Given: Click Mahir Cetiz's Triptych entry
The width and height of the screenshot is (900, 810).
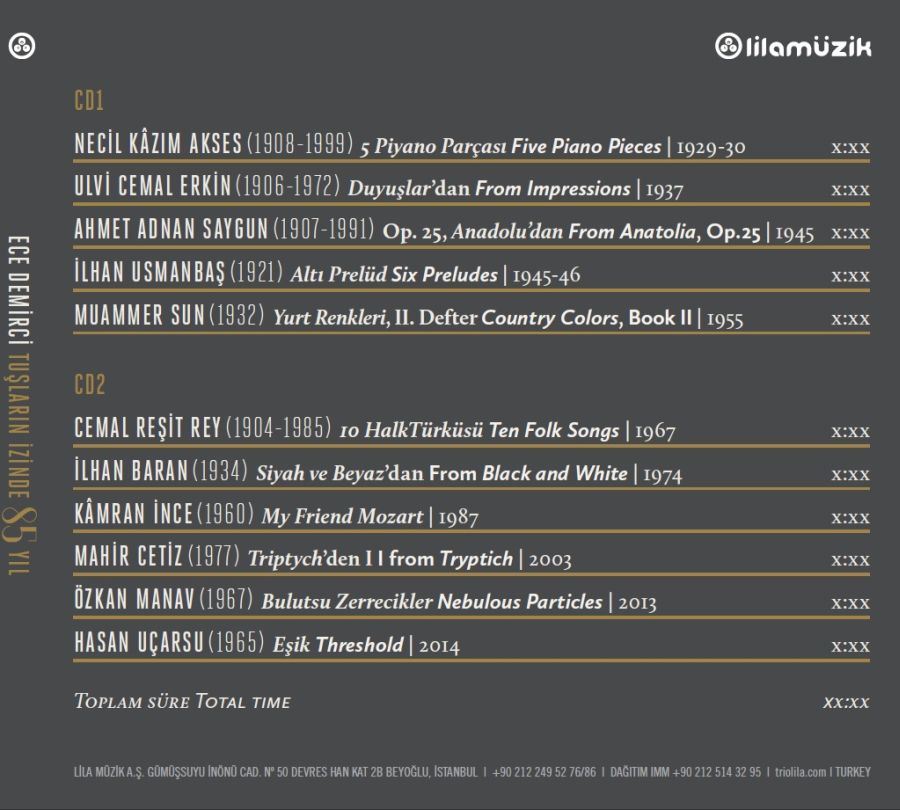Looking at the screenshot, I should [322, 559].
